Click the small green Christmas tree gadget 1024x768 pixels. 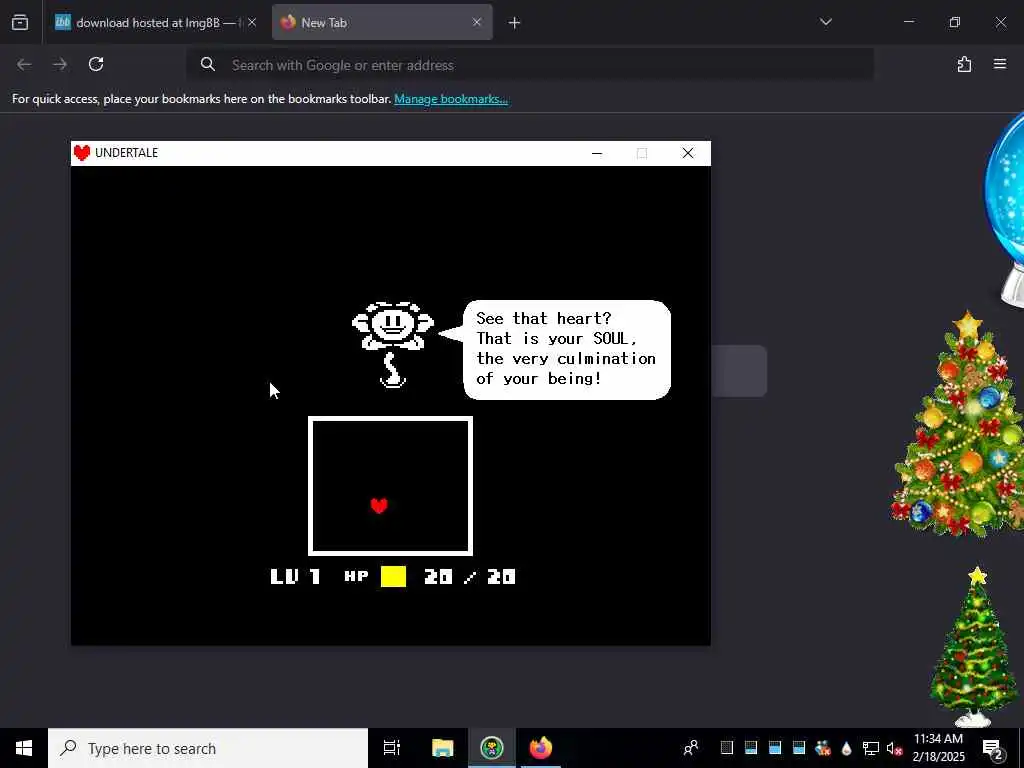tap(974, 647)
